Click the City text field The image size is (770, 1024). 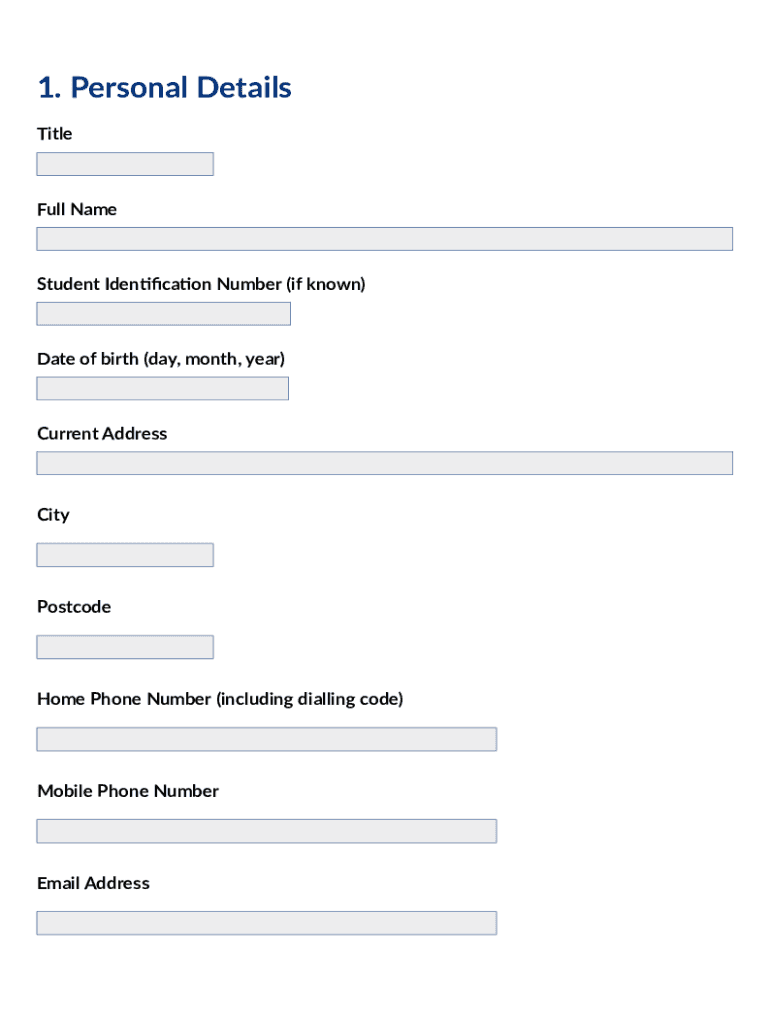click(x=125, y=555)
